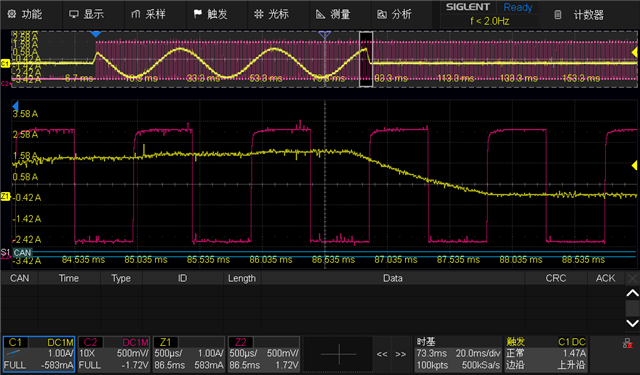Image resolution: width=640 pixels, height=375 pixels.
Task: Click the SIGLENT logo
Action: tap(468, 7)
